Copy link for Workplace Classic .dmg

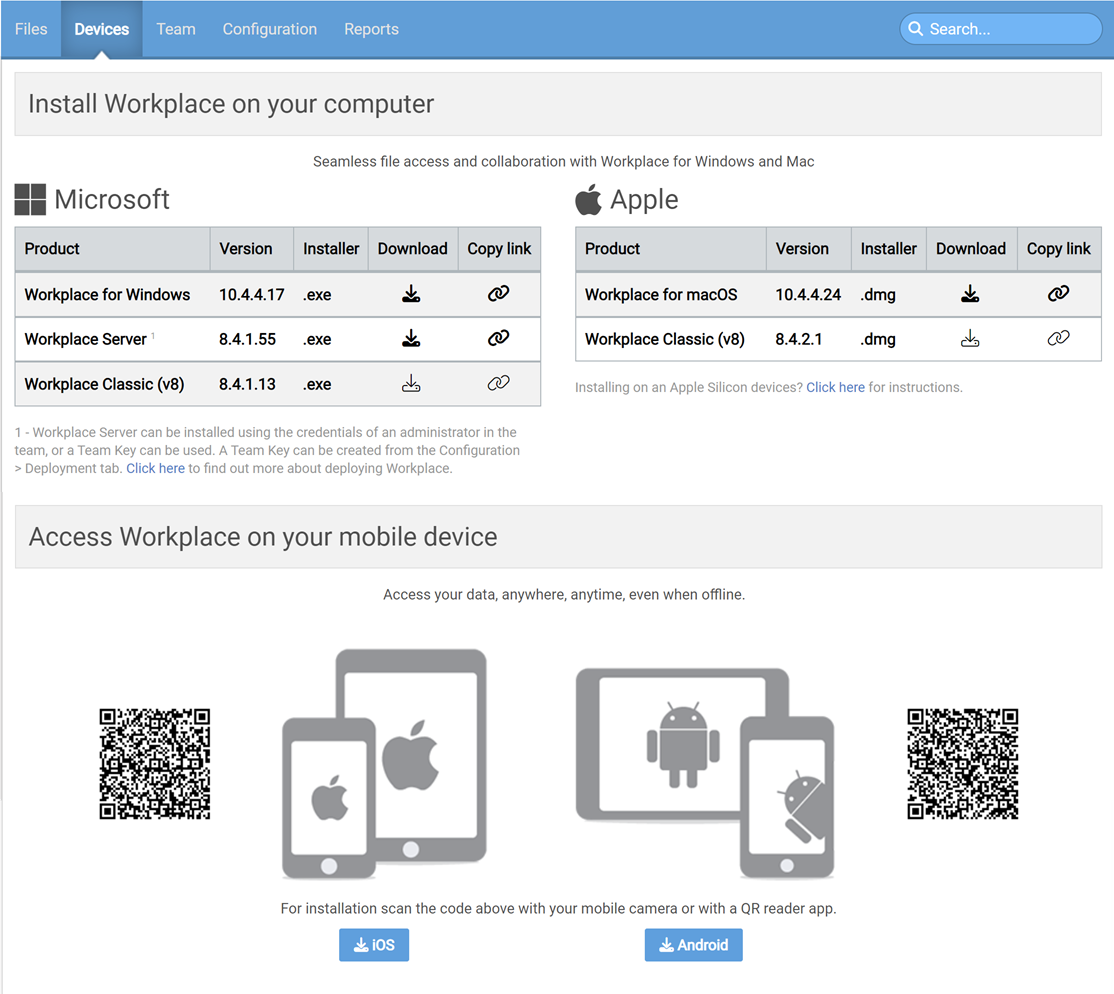[x=1058, y=339]
